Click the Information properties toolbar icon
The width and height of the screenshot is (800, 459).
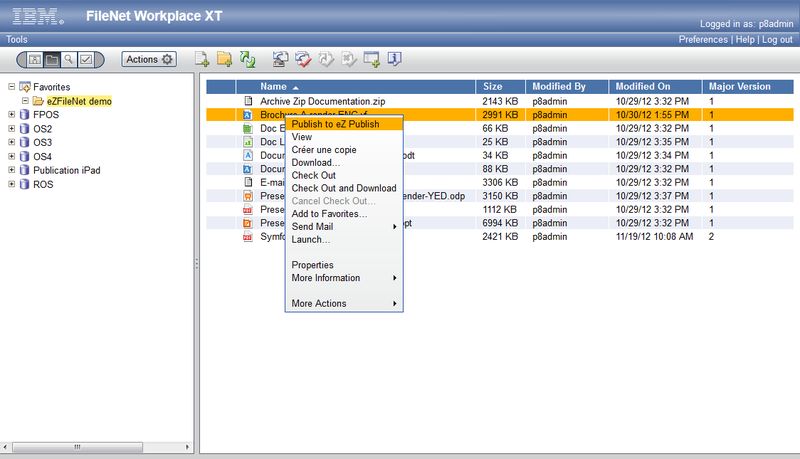click(394, 59)
